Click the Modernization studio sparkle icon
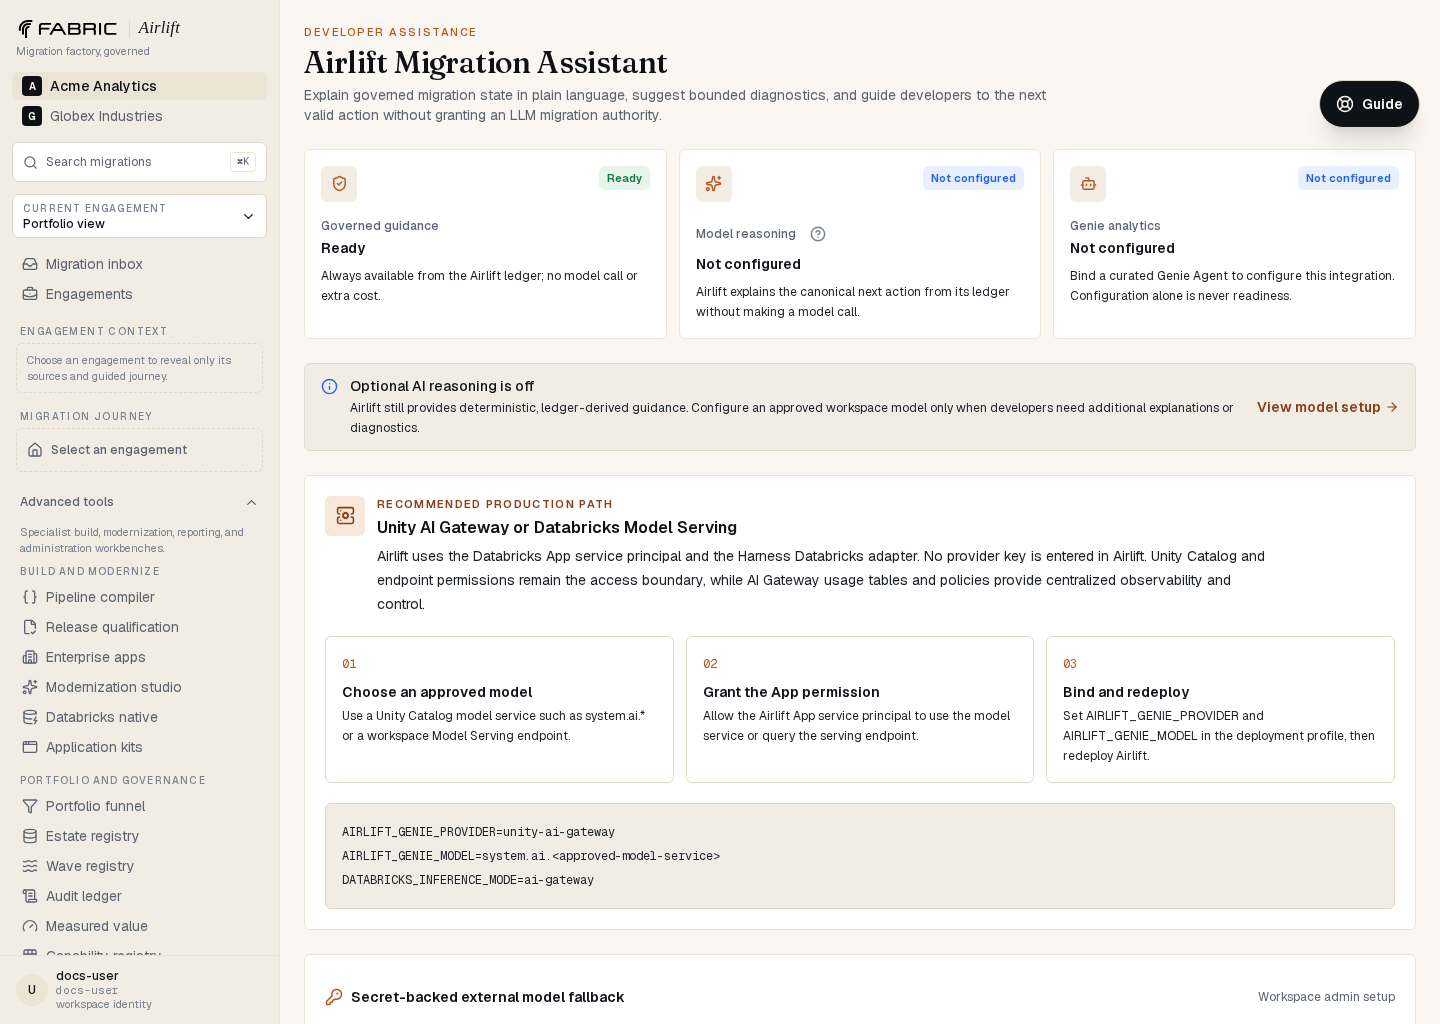Screen dimensions: 1440x1024 click(30, 687)
